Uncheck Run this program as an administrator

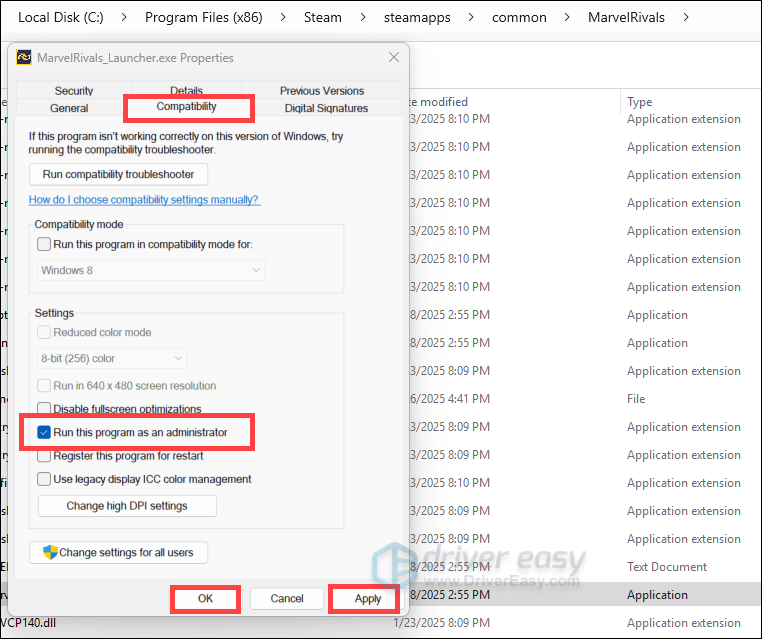click(x=44, y=432)
